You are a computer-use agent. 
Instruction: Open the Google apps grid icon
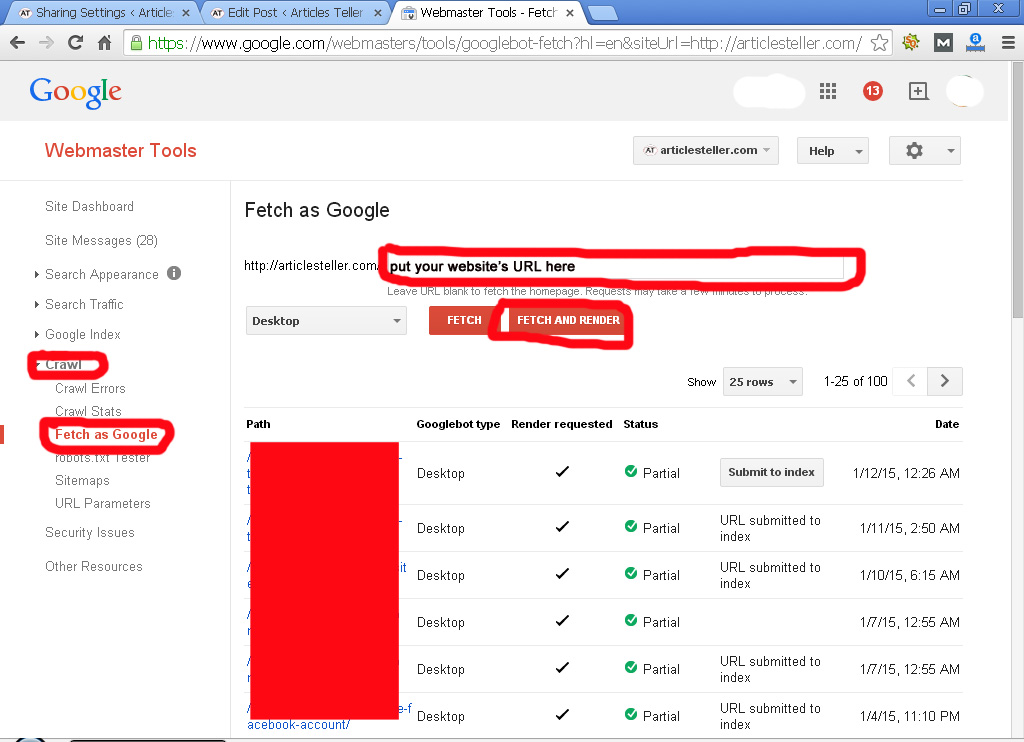coord(827,91)
